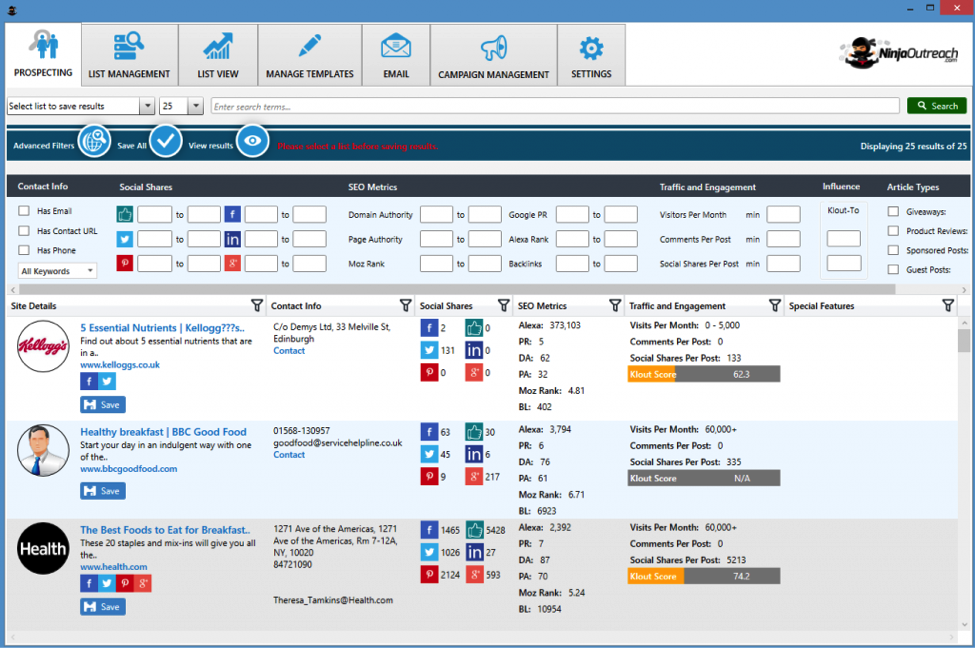Save the Kellogg's result
The height and width of the screenshot is (648, 975).
[x=103, y=405]
